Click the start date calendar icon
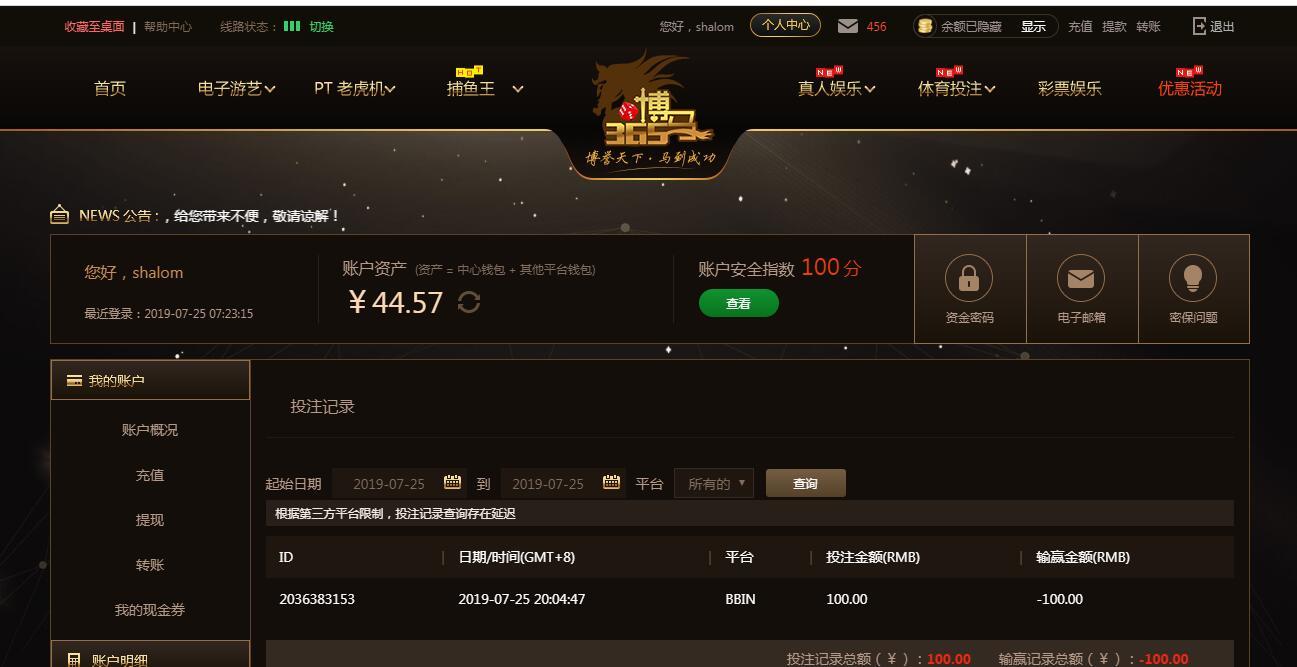 (x=452, y=482)
